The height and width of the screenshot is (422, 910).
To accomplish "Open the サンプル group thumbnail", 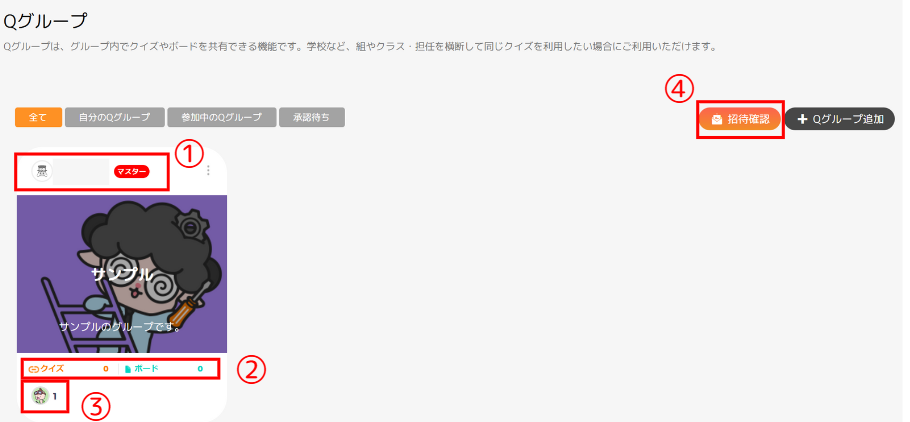I will click(122, 274).
